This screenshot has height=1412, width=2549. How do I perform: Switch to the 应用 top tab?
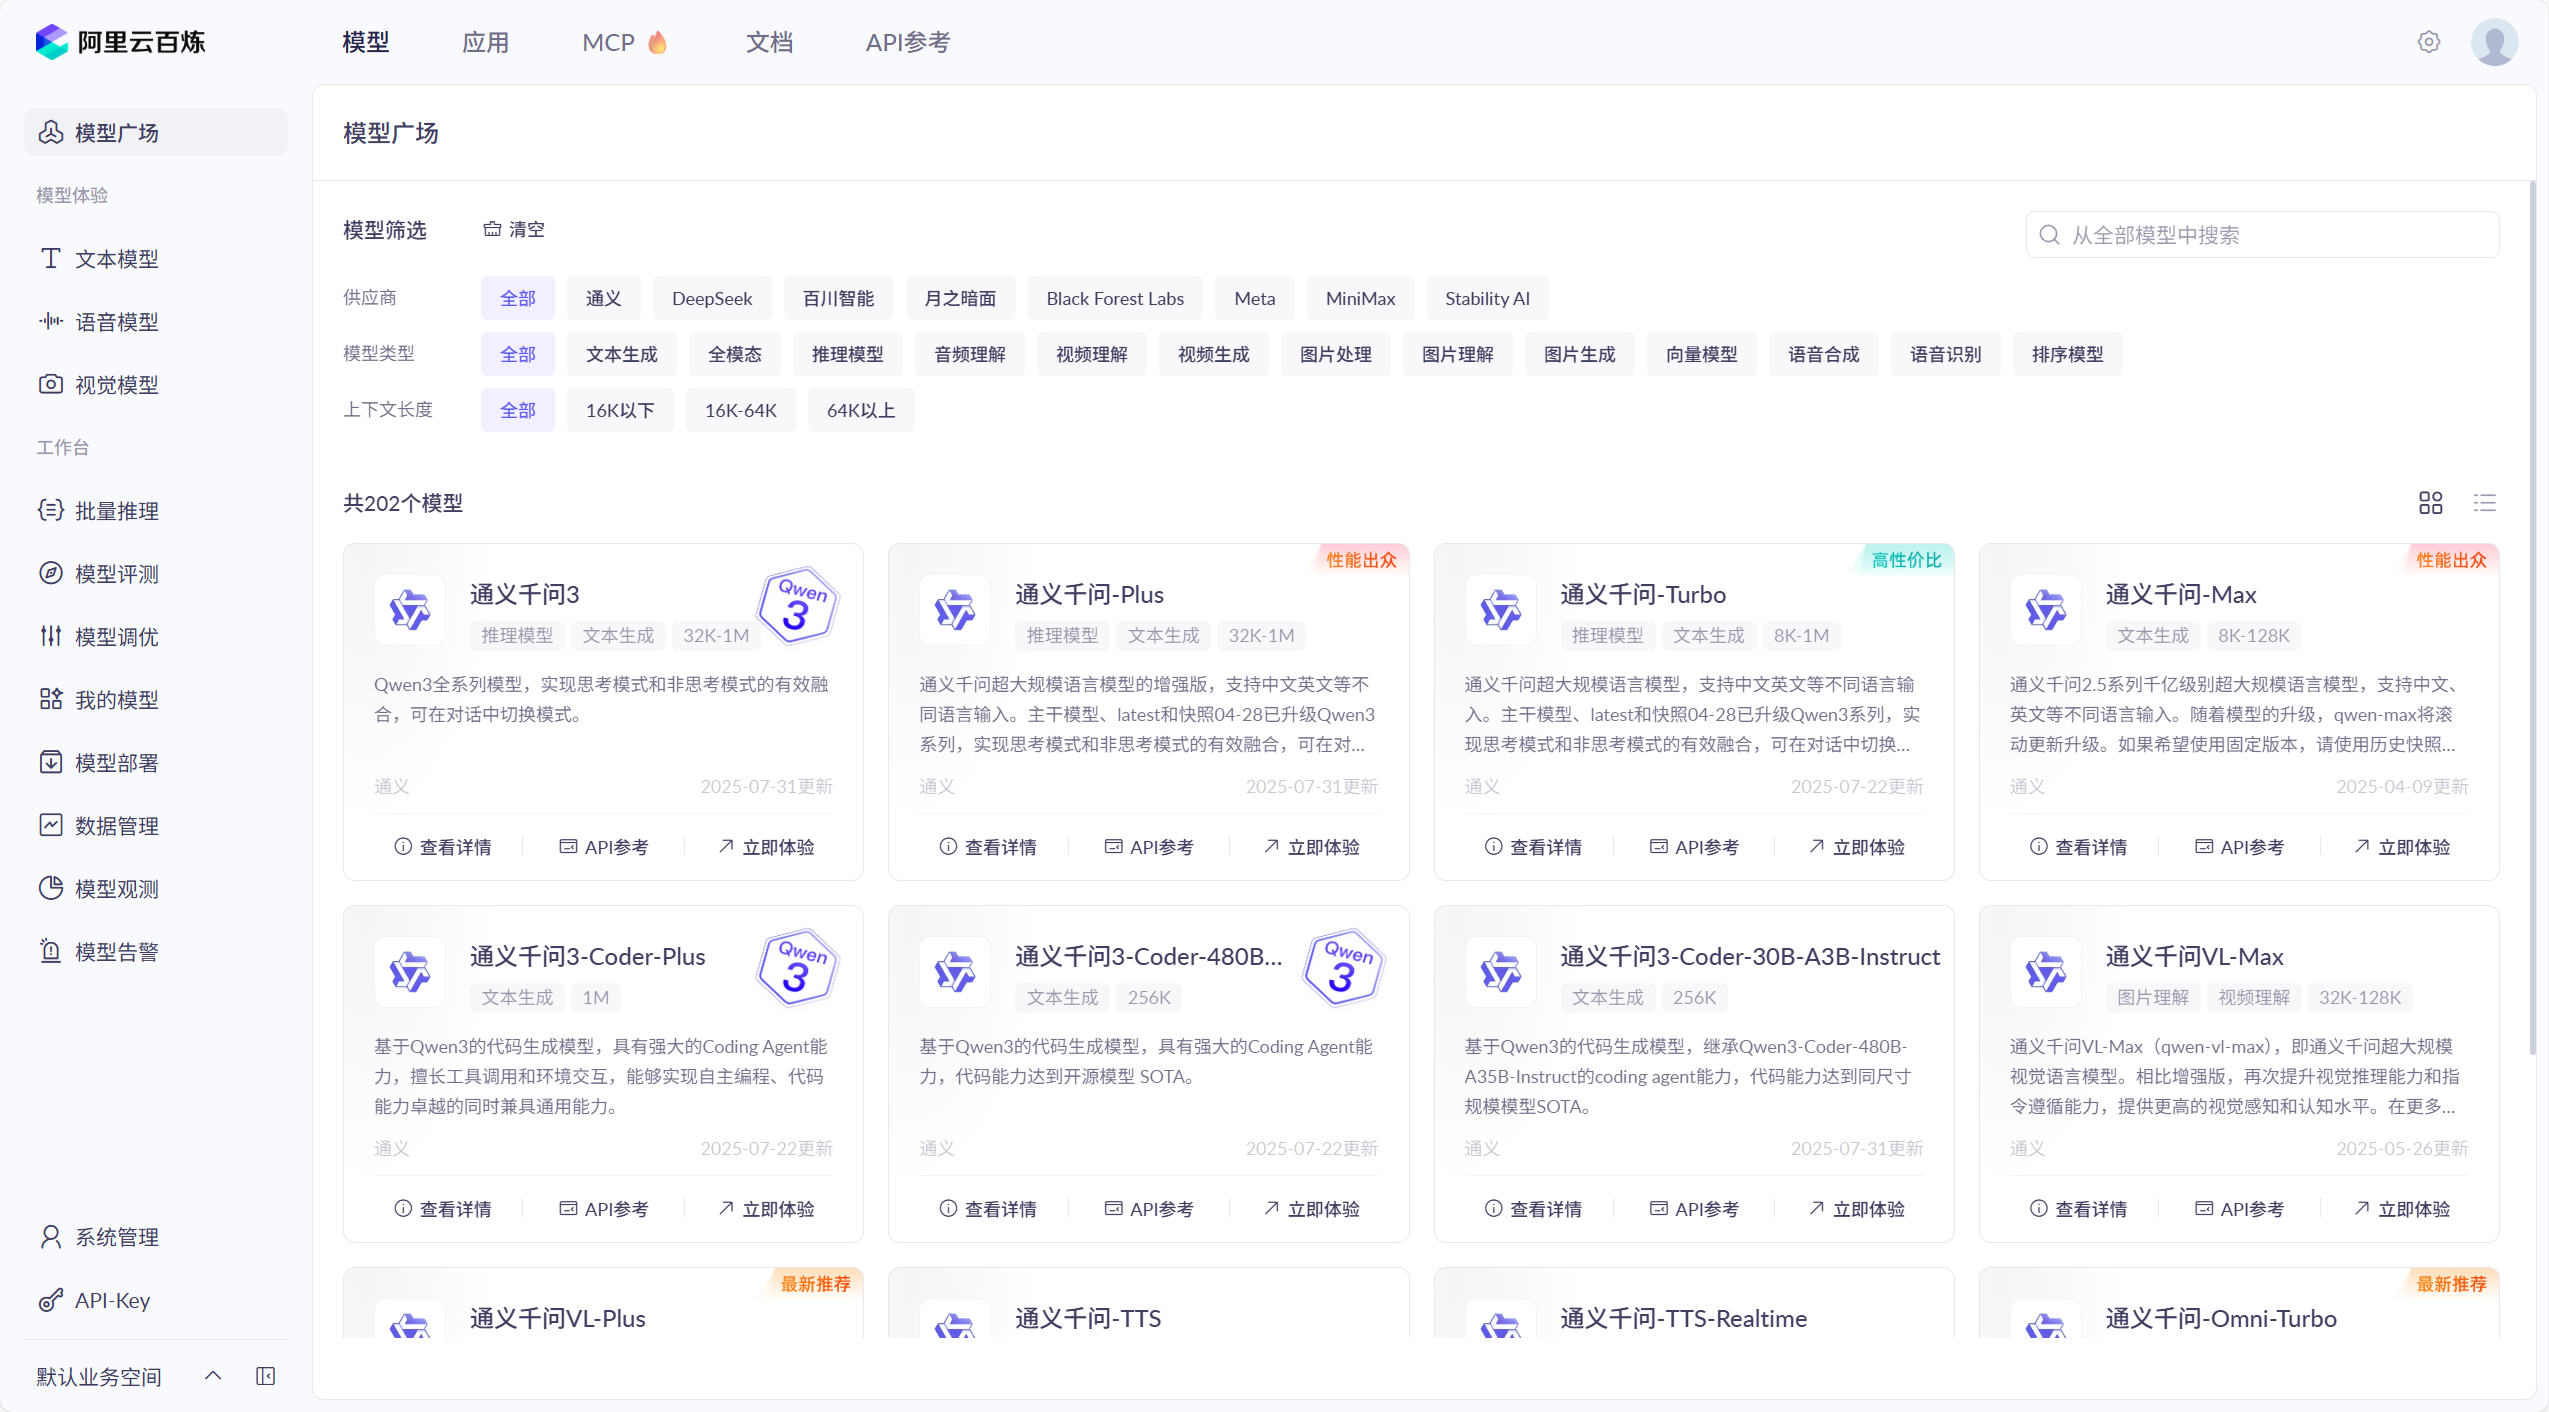point(485,42)
